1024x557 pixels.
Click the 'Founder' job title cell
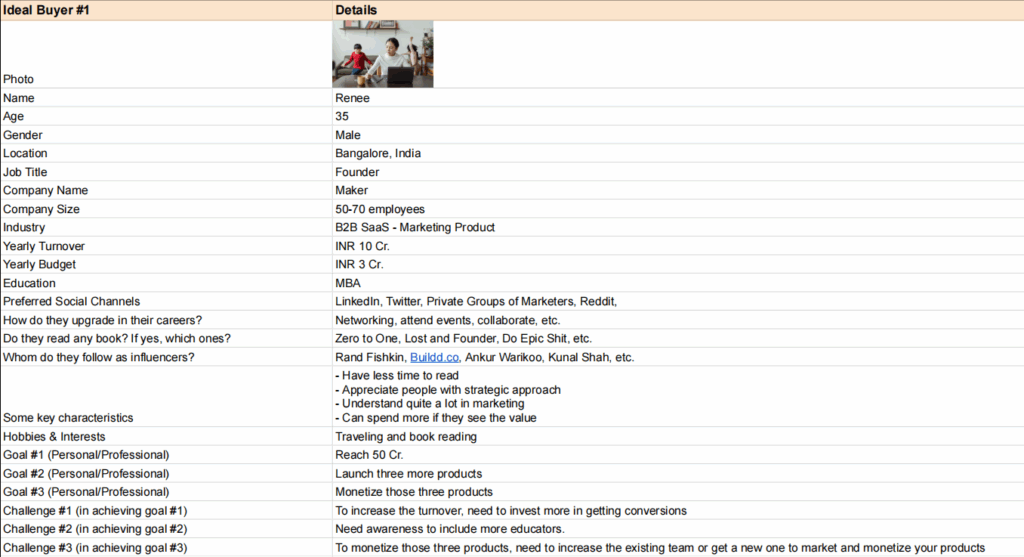point(357,172)
